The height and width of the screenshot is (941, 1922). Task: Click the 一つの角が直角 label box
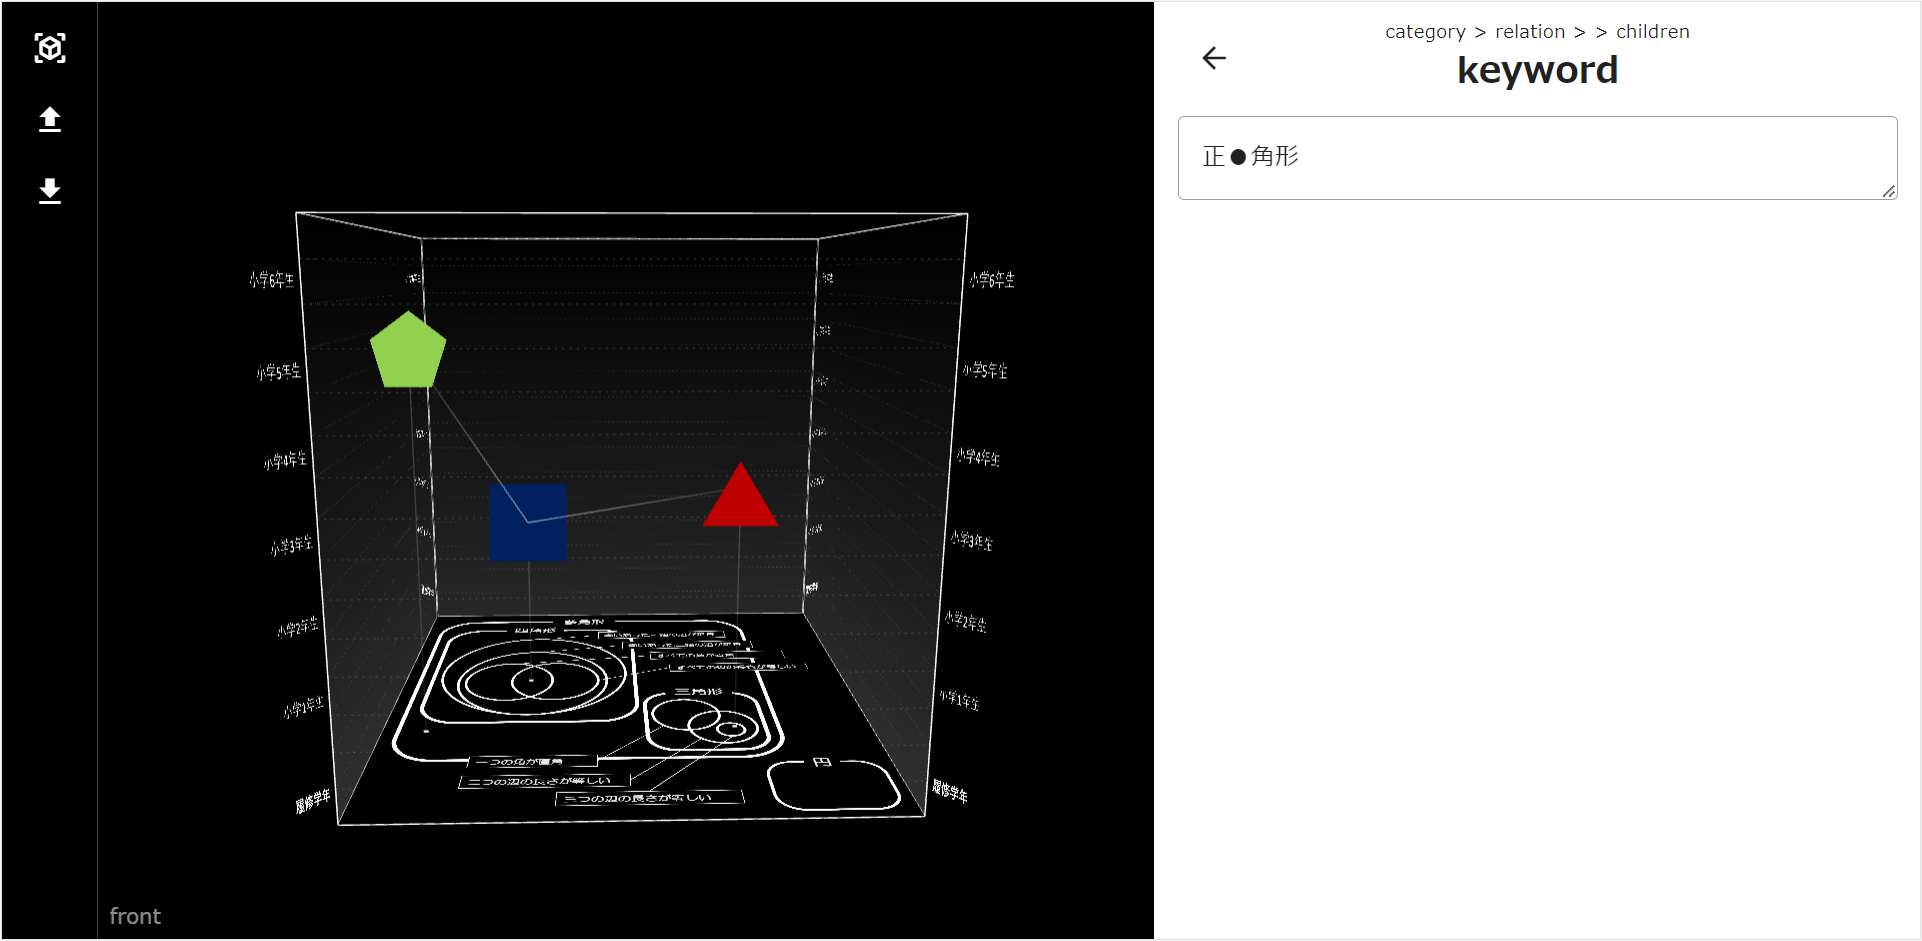531,762
